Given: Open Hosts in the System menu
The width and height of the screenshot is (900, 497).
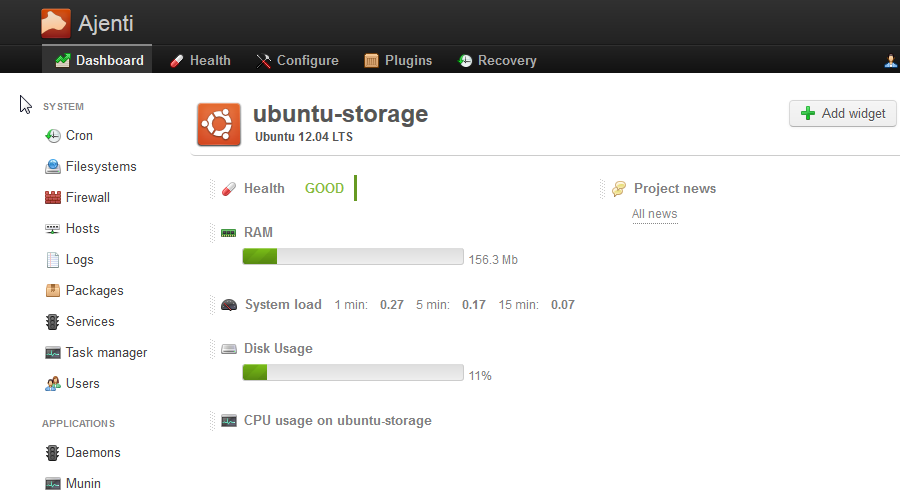Looking at the screenshot, I should (72, 228).
